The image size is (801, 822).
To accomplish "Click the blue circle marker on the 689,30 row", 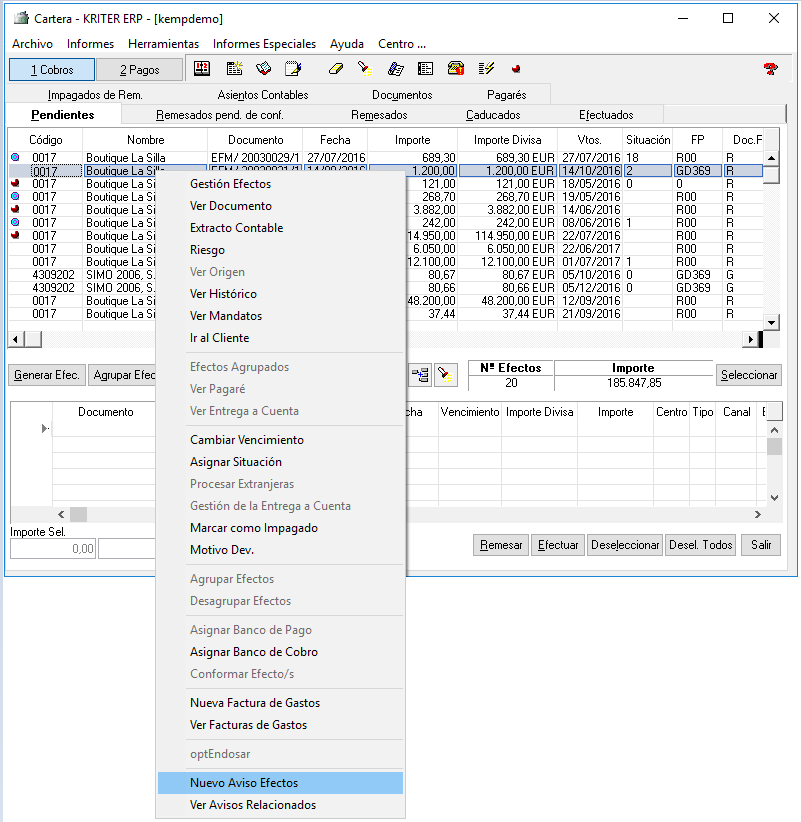I will 15,157.
